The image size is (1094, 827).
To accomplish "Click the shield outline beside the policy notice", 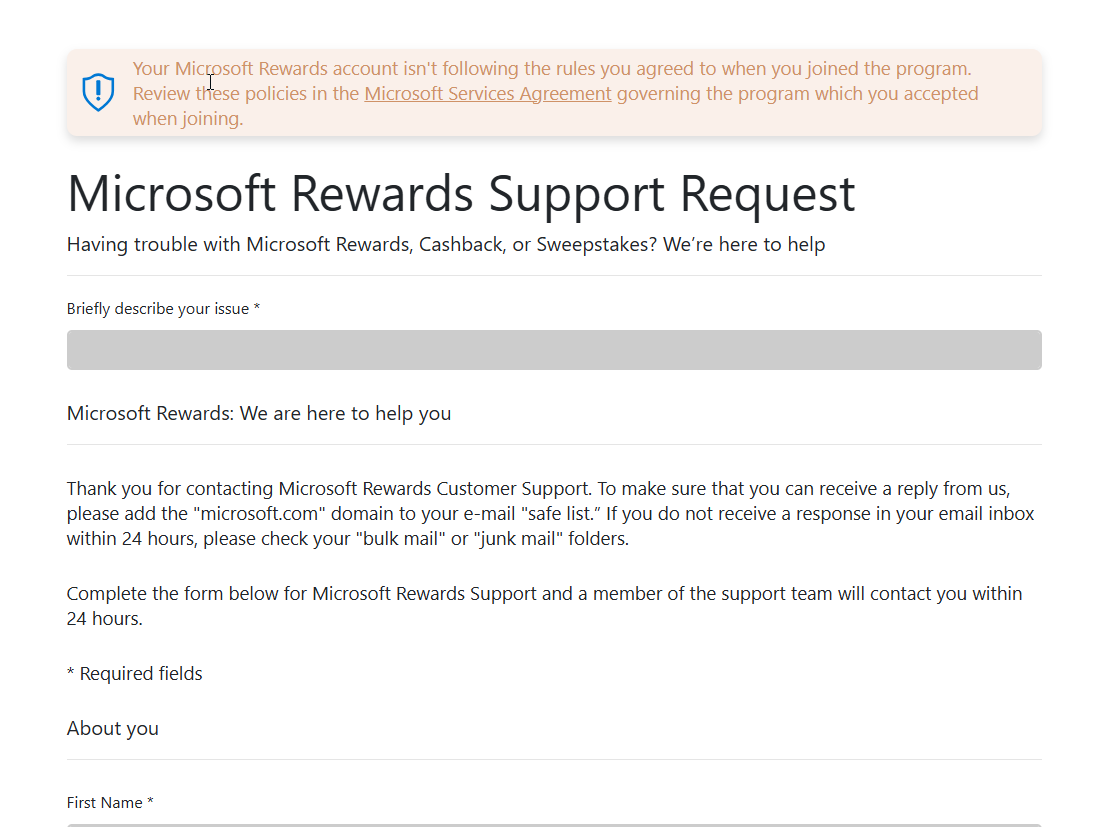I will tap(98, 90).
